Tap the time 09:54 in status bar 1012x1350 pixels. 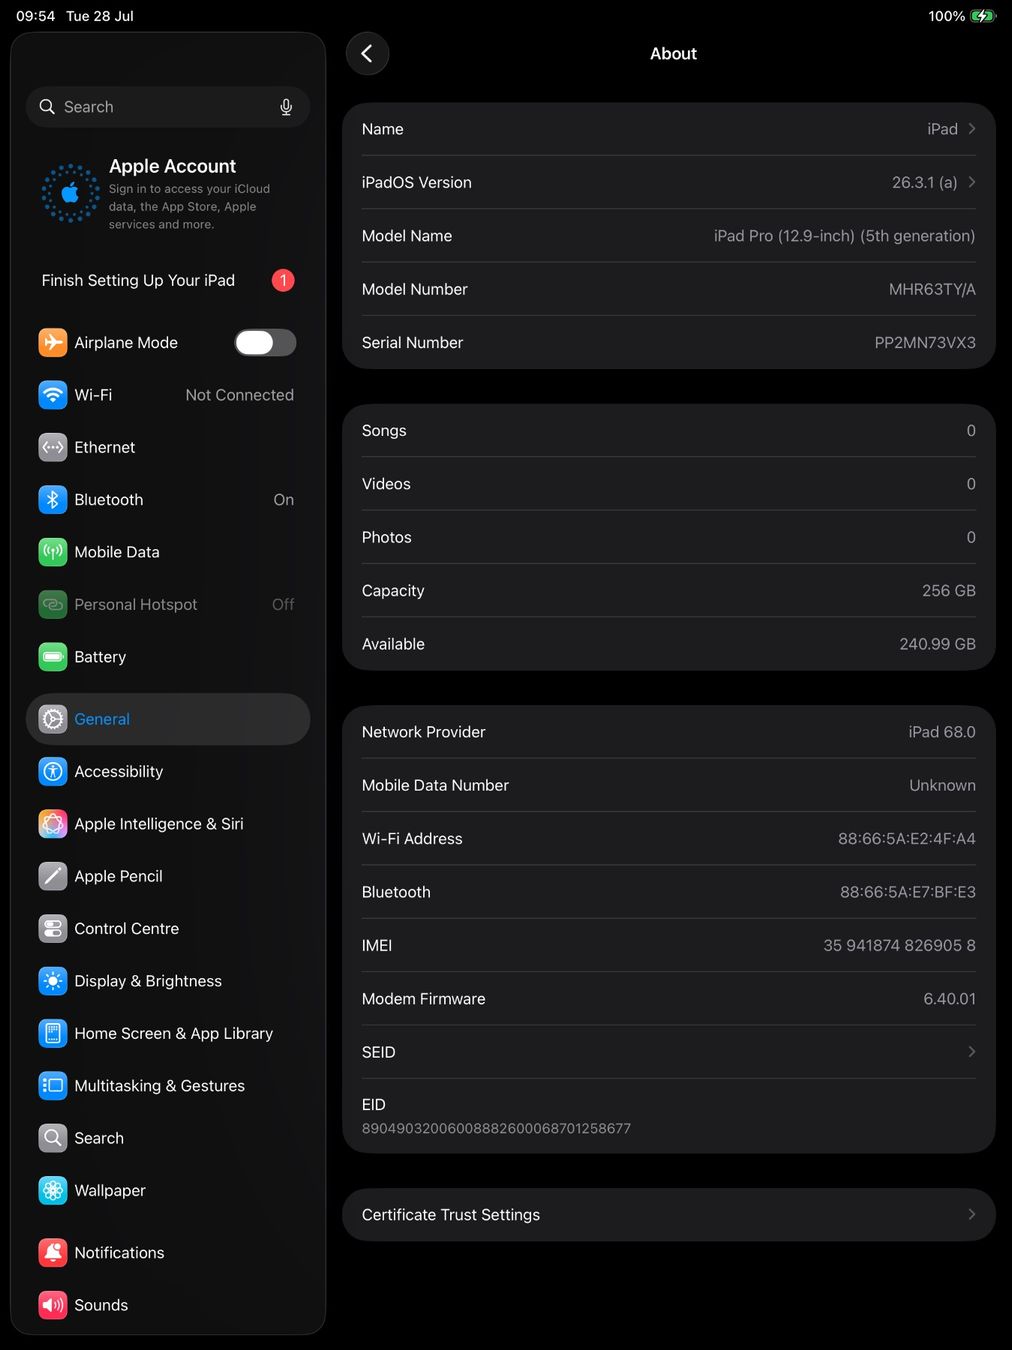(35, 16)
